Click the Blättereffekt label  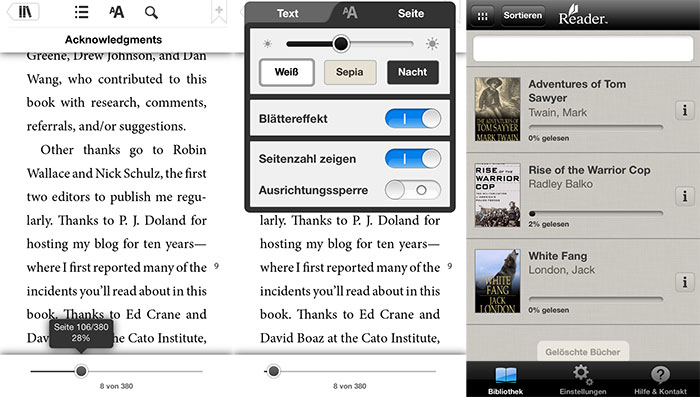pos(293,119)
